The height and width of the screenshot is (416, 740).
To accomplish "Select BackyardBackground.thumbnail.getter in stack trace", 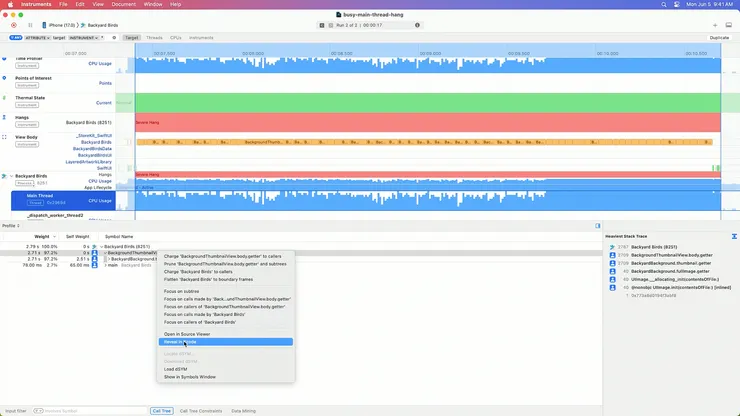I will pos(671,263).
